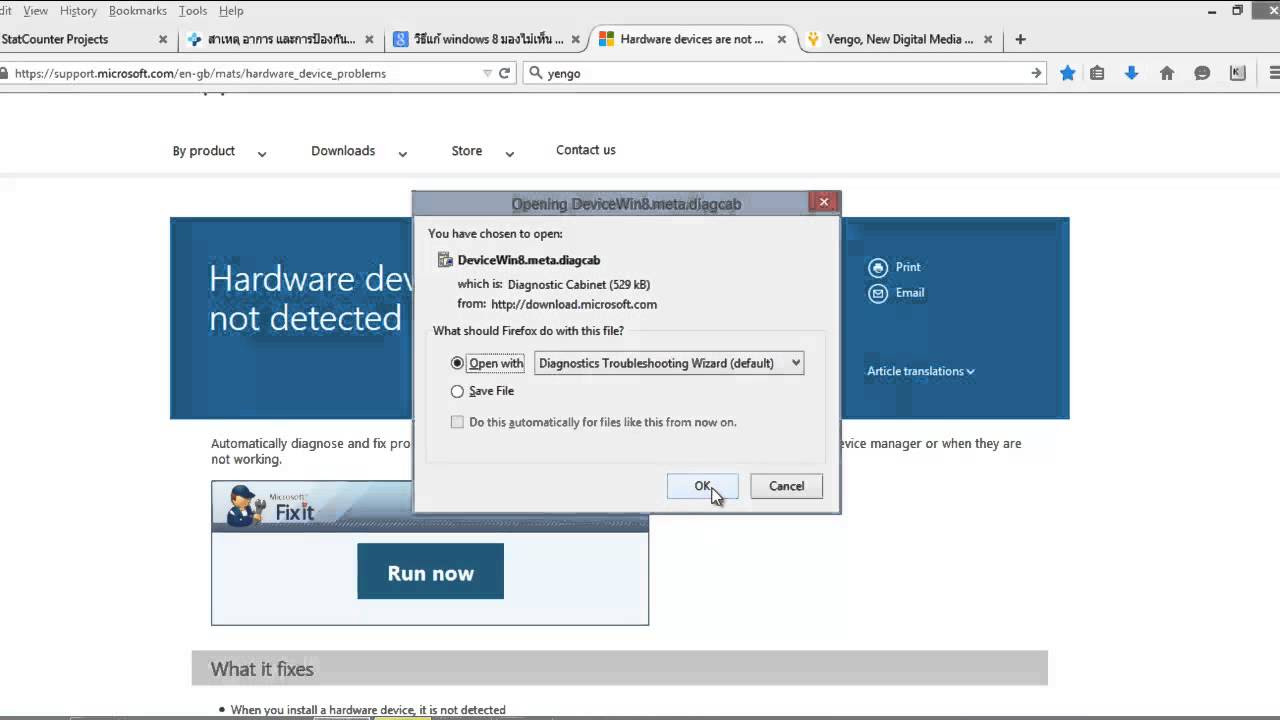
Task: Open the View menu
Action: [35, 10]
